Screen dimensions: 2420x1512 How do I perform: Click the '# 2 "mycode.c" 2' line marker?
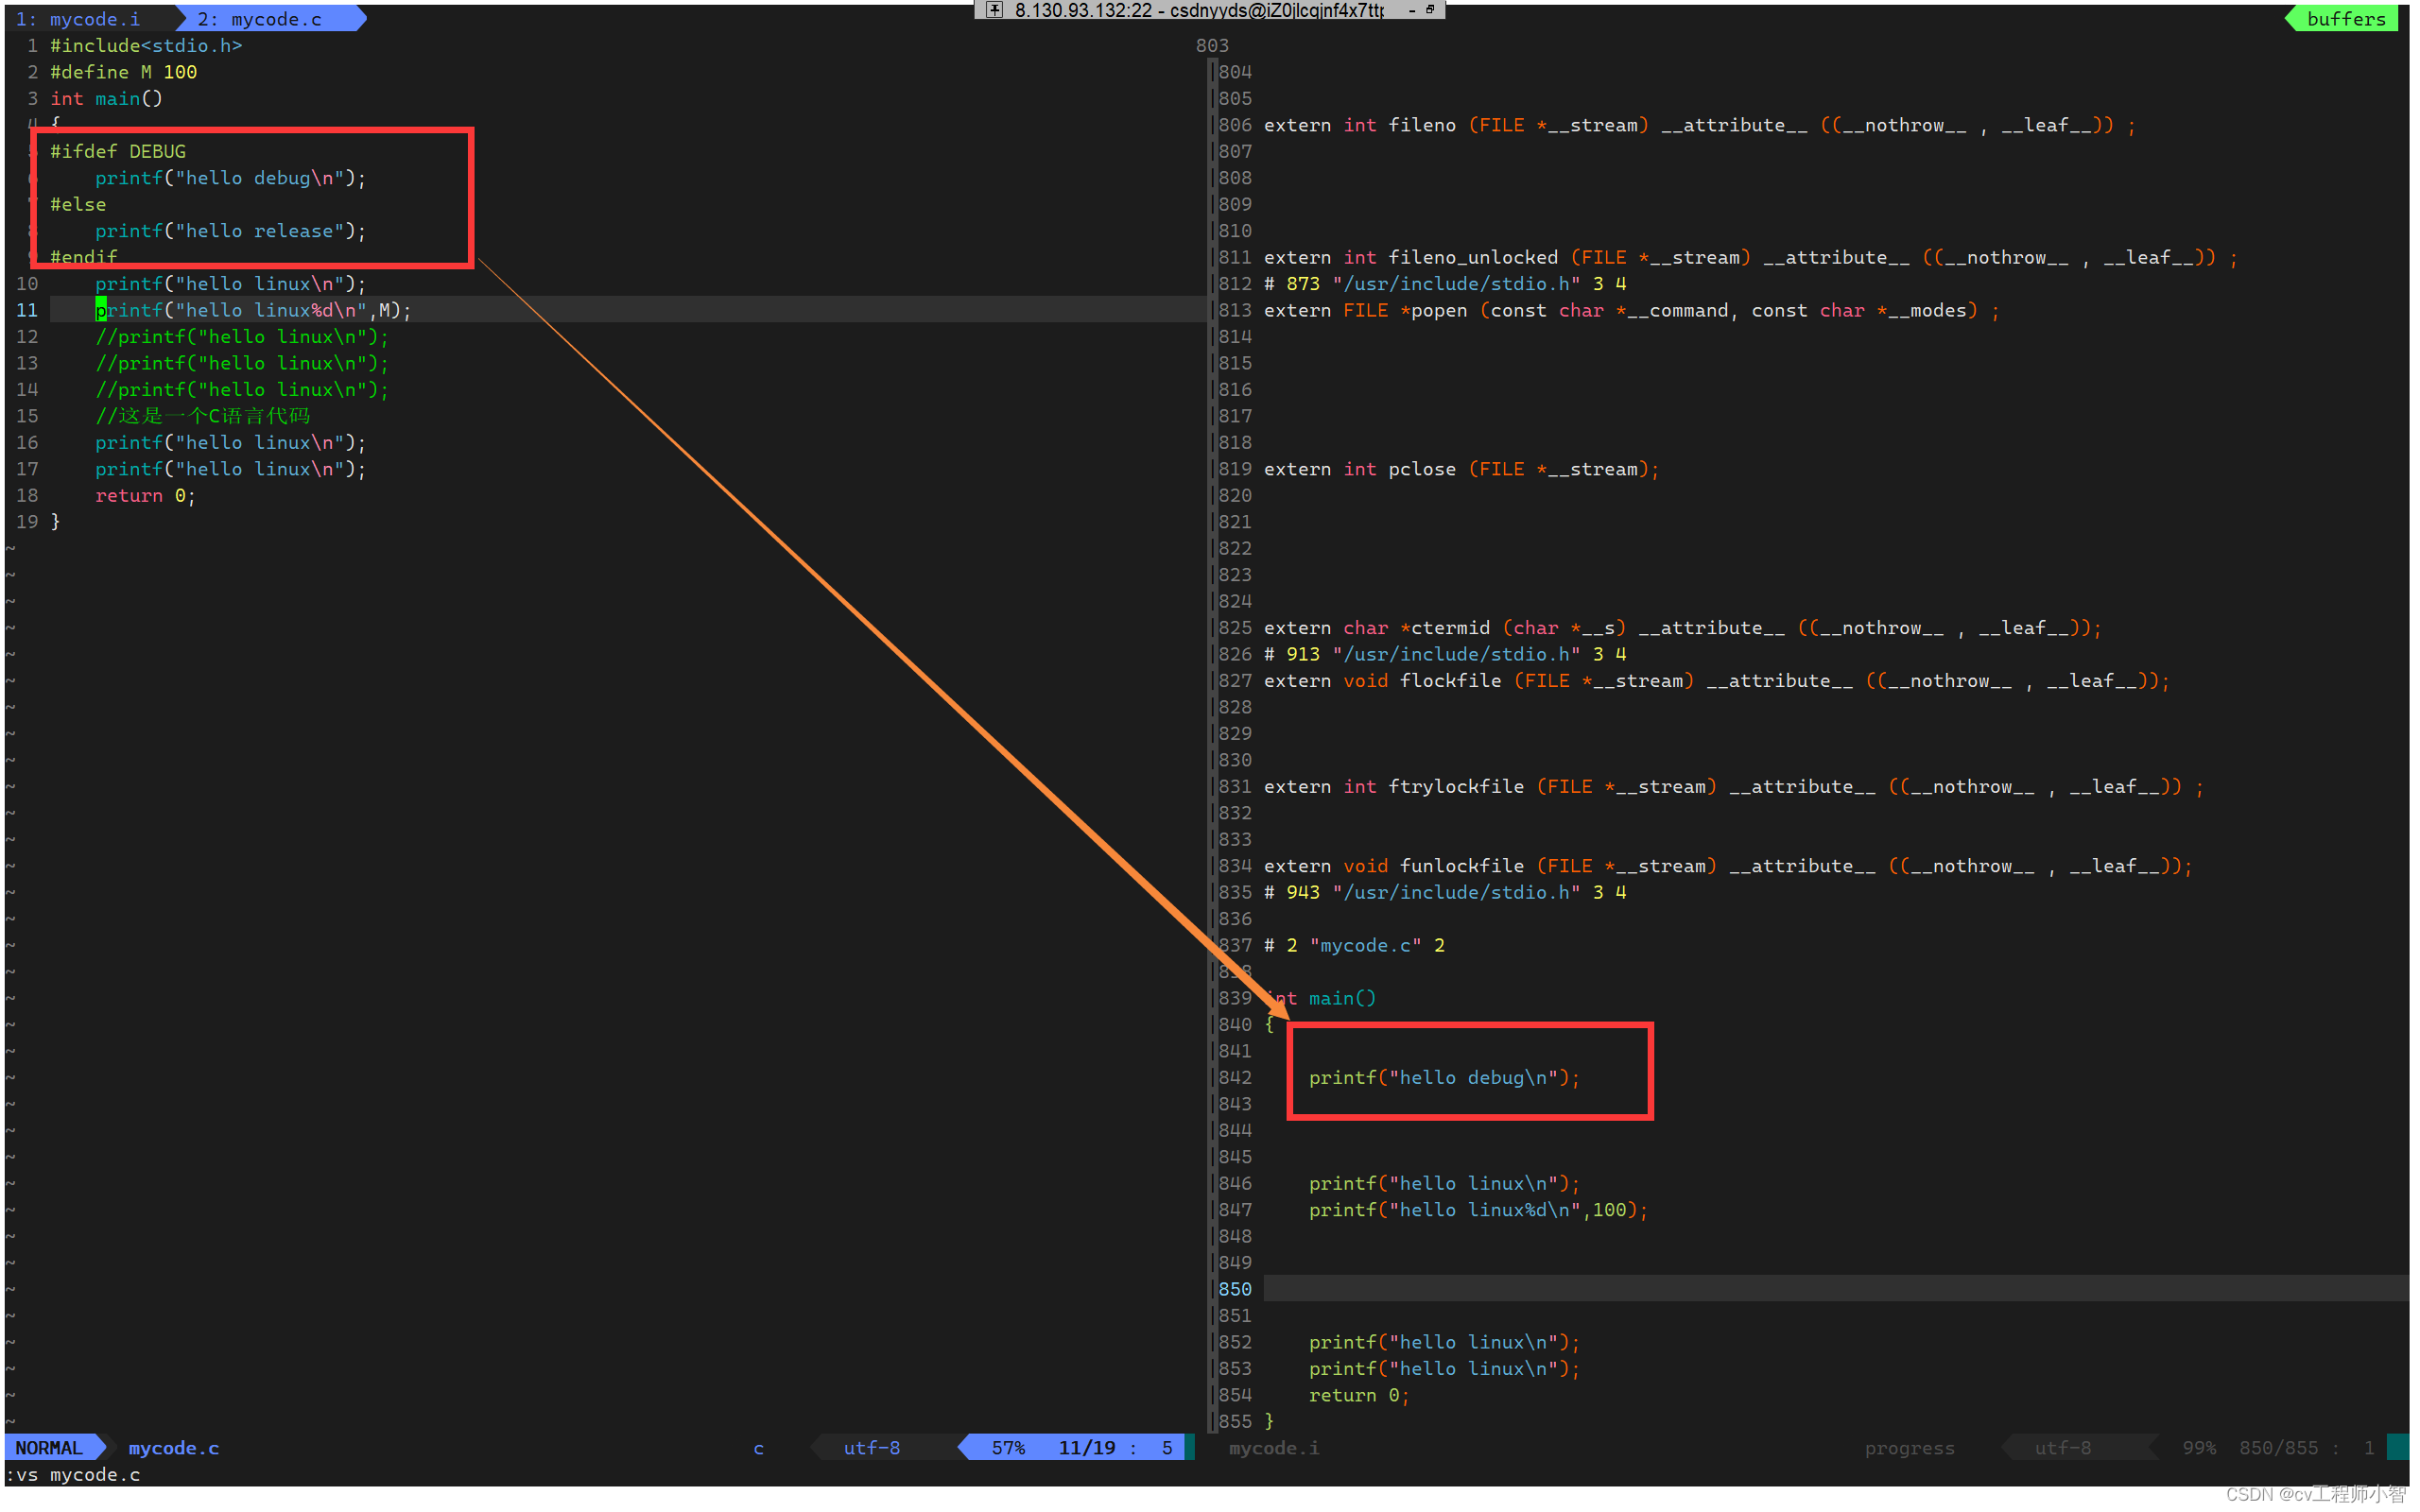1354,946
